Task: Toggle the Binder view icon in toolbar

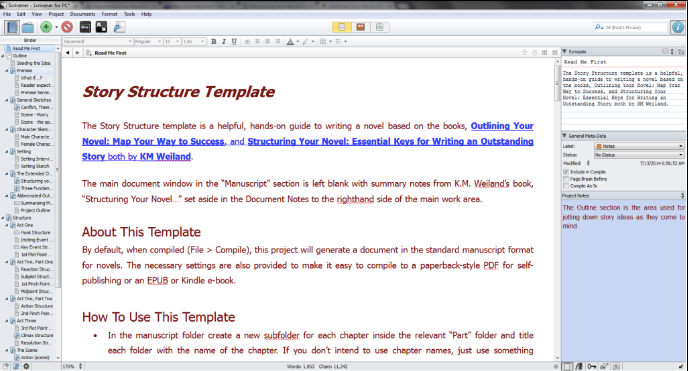Action: pos(11,27)
